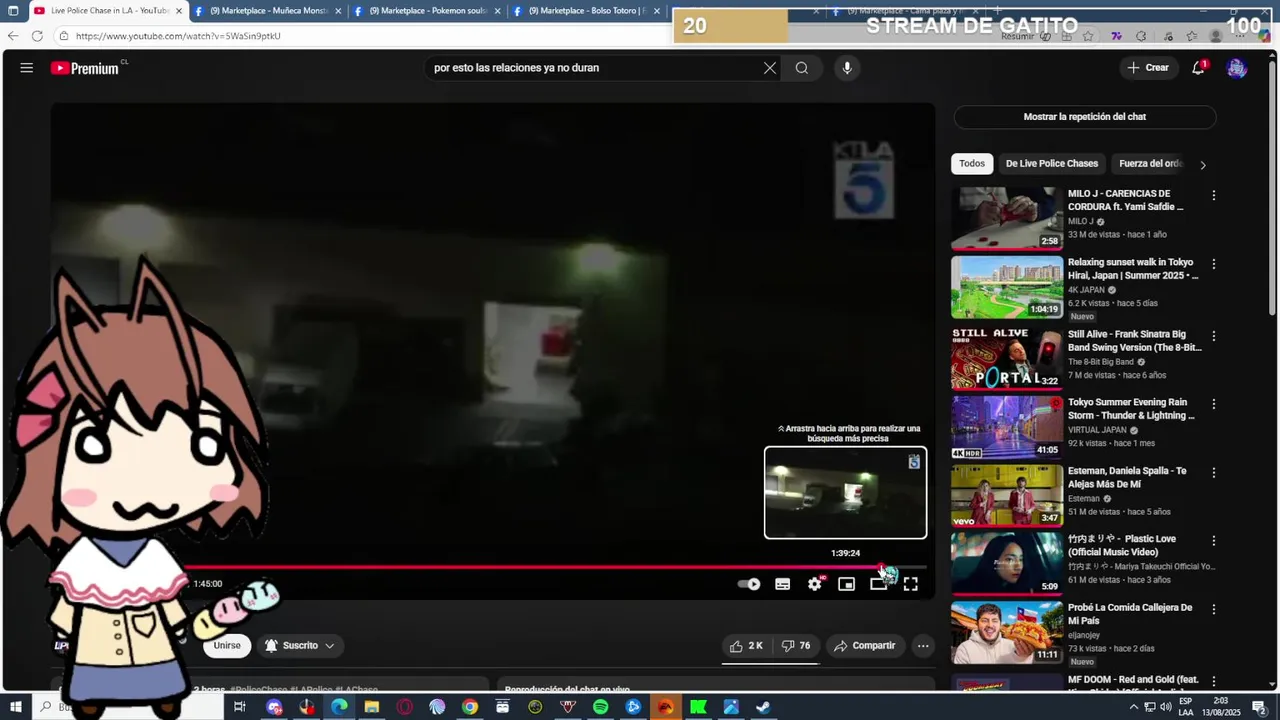
Task: Open MILO J CARENCIAS DE CORDURA thumbnail
Action: (x=1007, y=218)
